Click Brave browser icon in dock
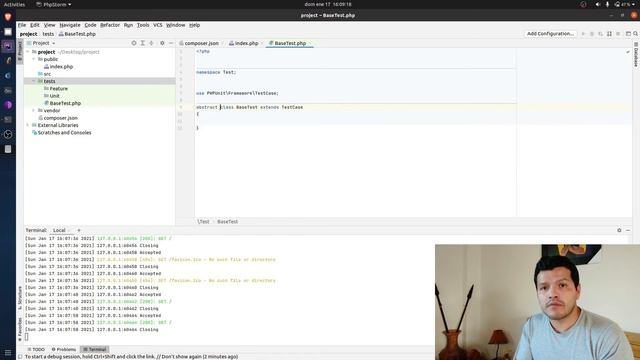Screen dimensions: 640x360 click(8, 17)
